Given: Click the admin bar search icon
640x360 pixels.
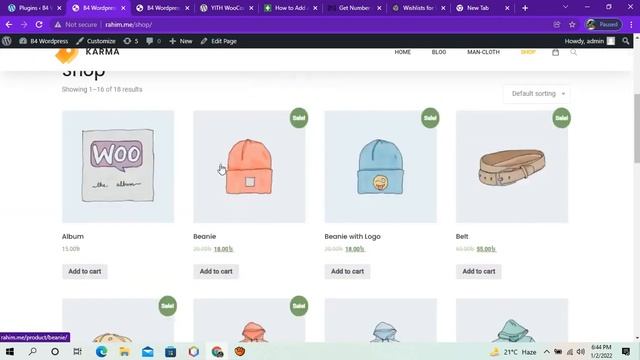Looking at the screenshot, I should pos(626,41).
